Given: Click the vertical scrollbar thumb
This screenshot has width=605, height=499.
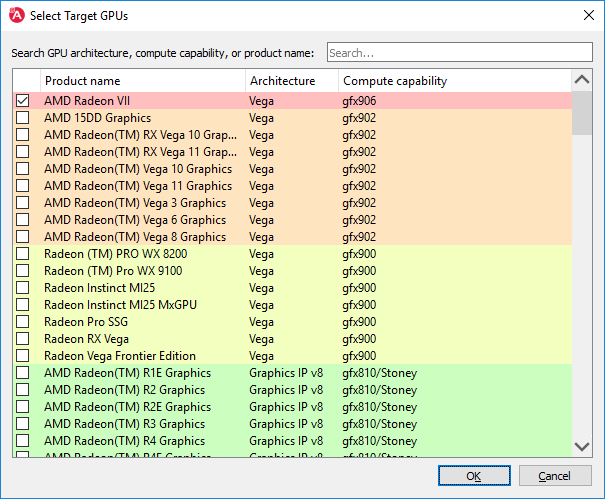Looking at the screenshot, I should [581, 112].
